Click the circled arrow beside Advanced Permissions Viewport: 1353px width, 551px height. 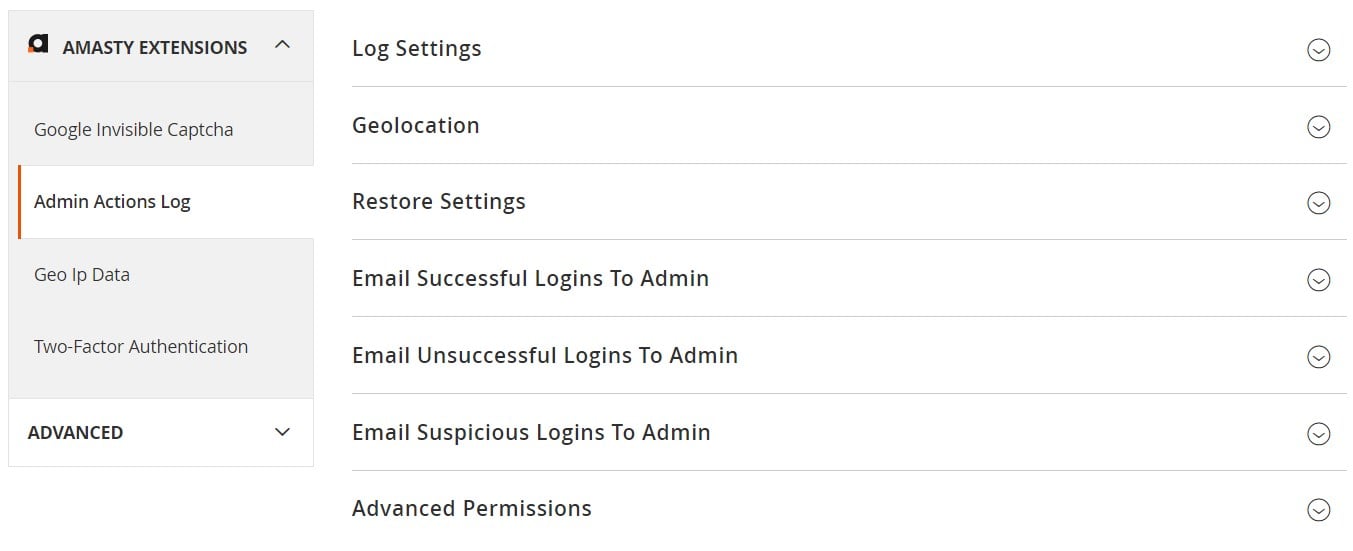tap(1319, 510)
